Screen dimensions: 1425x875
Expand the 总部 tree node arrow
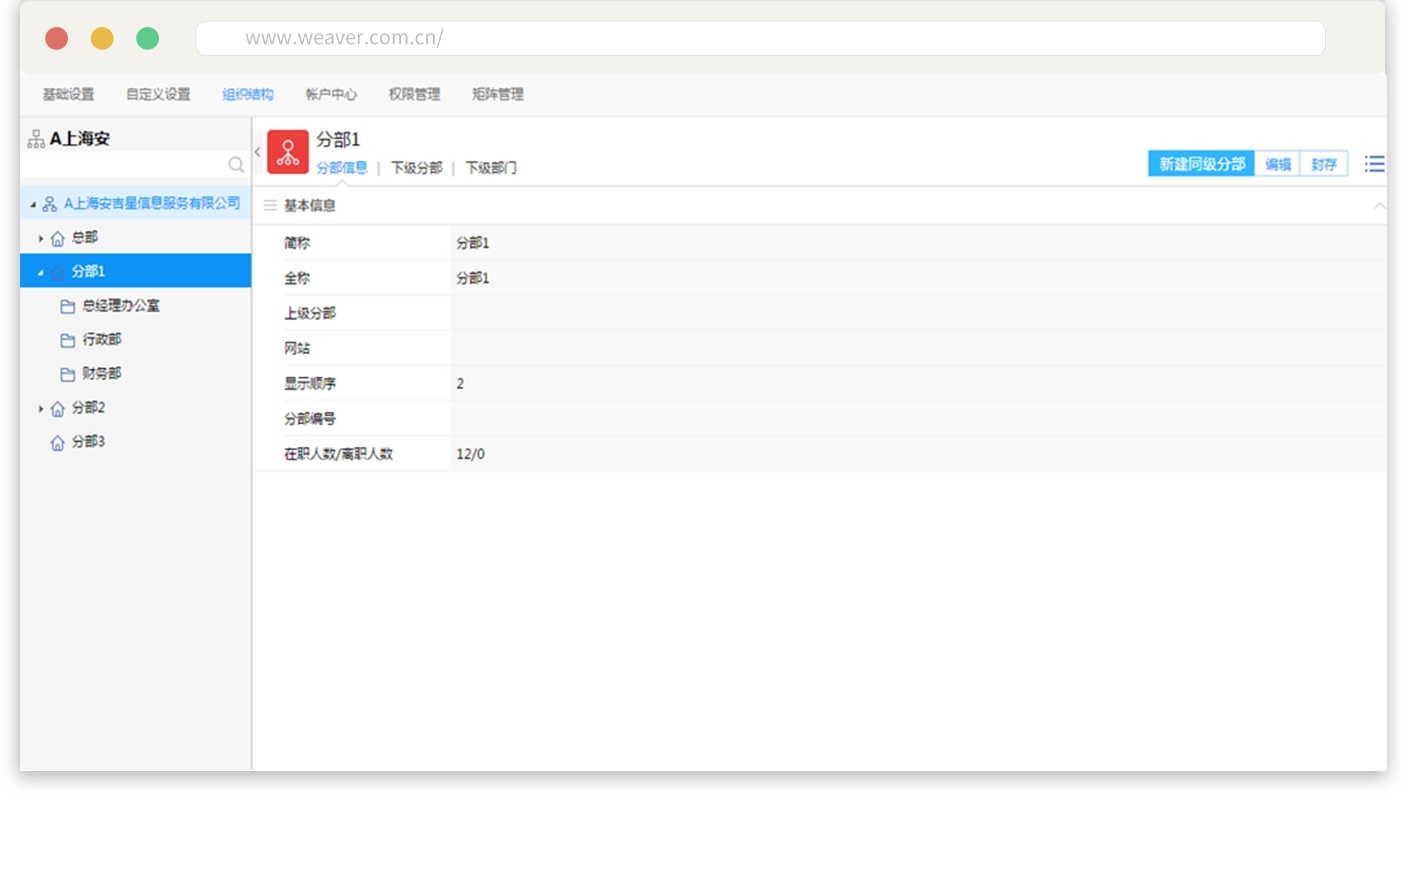41,239
